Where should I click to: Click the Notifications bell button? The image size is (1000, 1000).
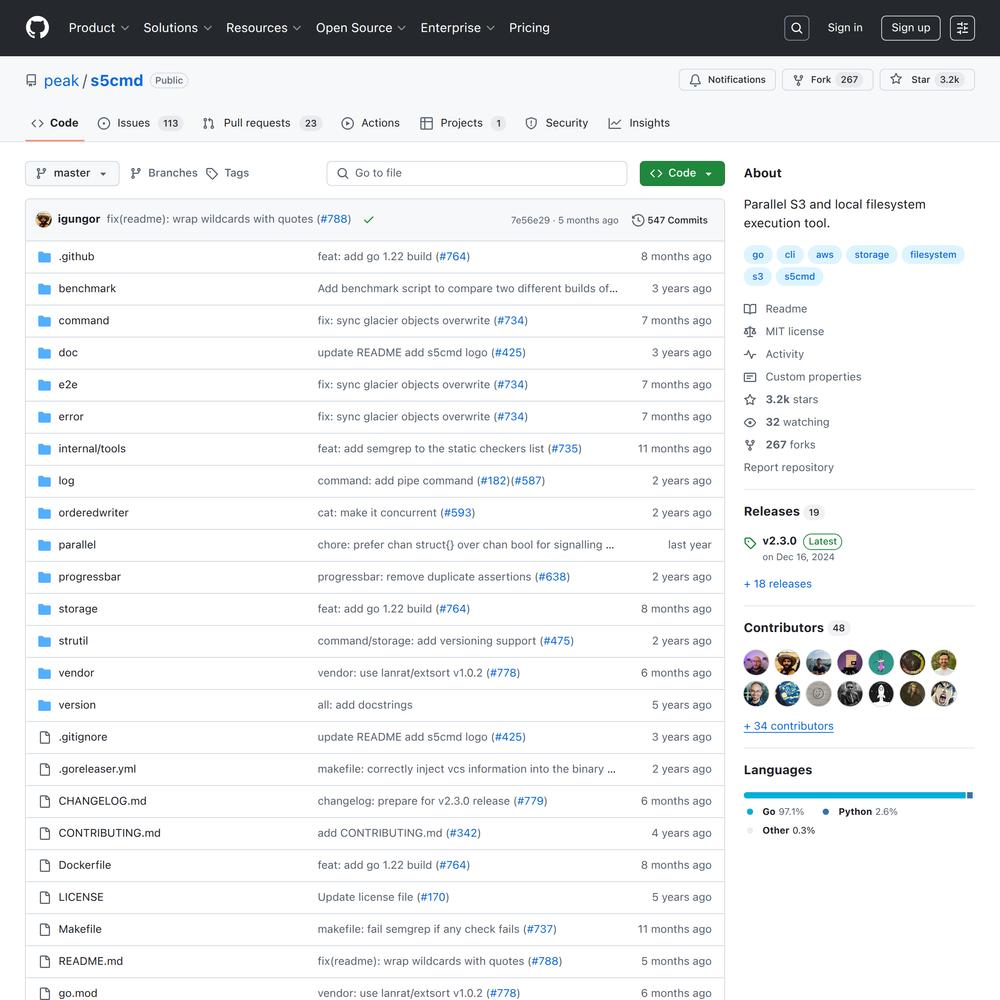(x=727, y=80)
